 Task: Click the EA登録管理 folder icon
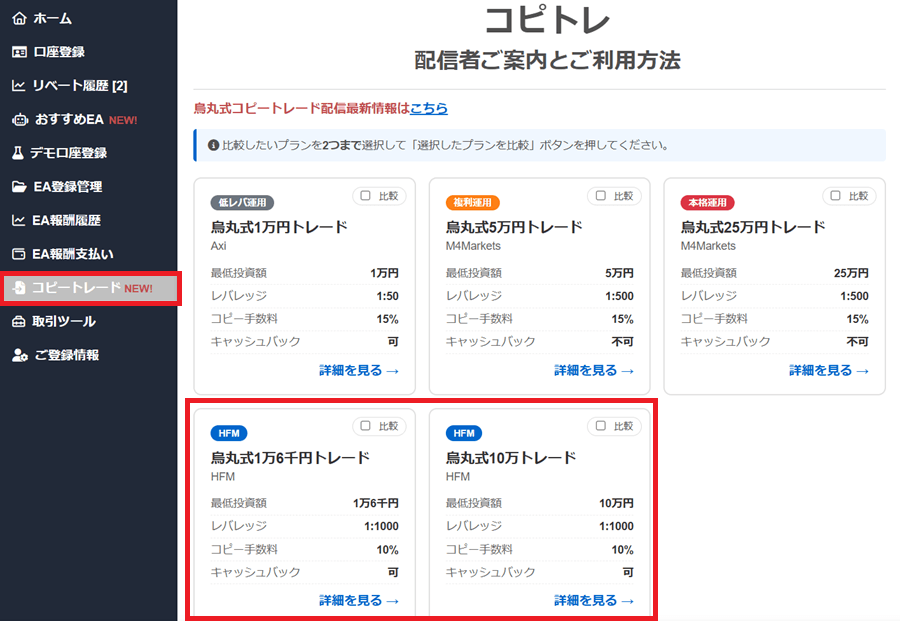point(19,187)
